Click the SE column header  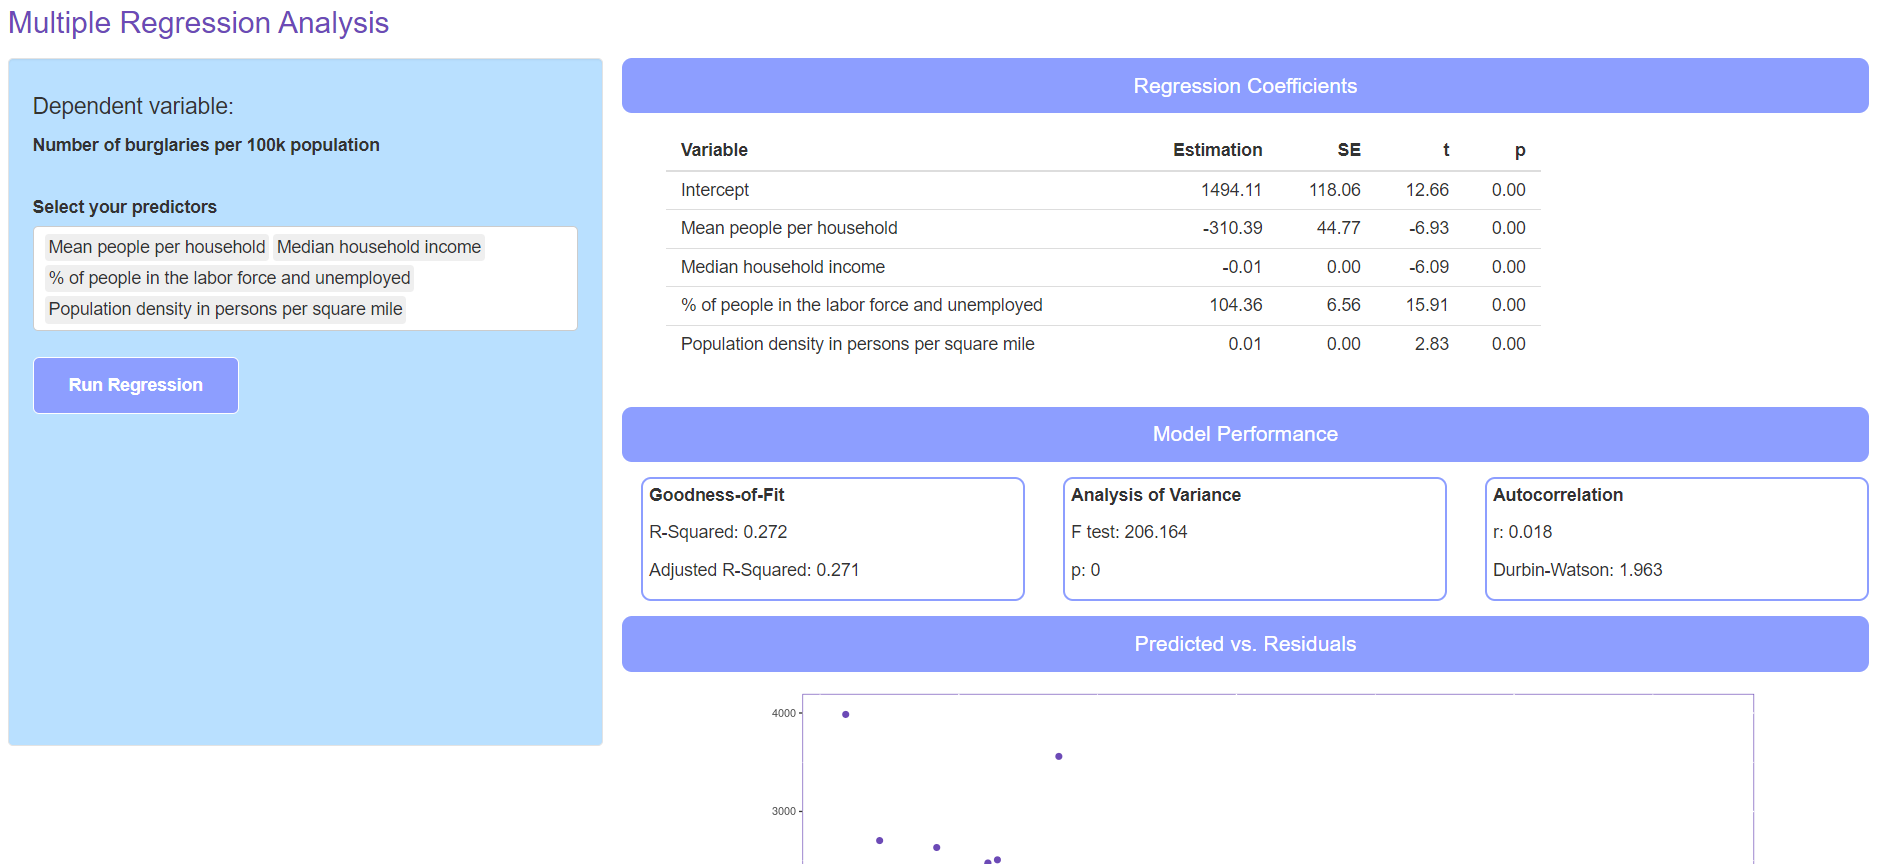coord(1348,150)
